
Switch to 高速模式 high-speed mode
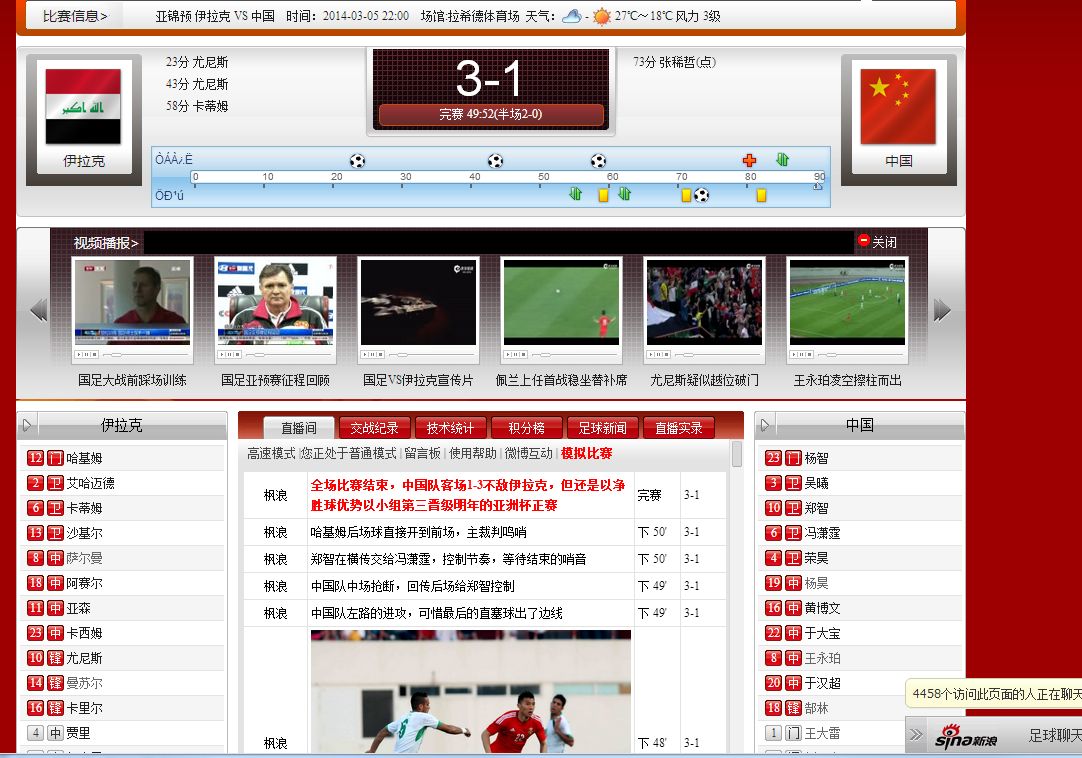(271, 453)
